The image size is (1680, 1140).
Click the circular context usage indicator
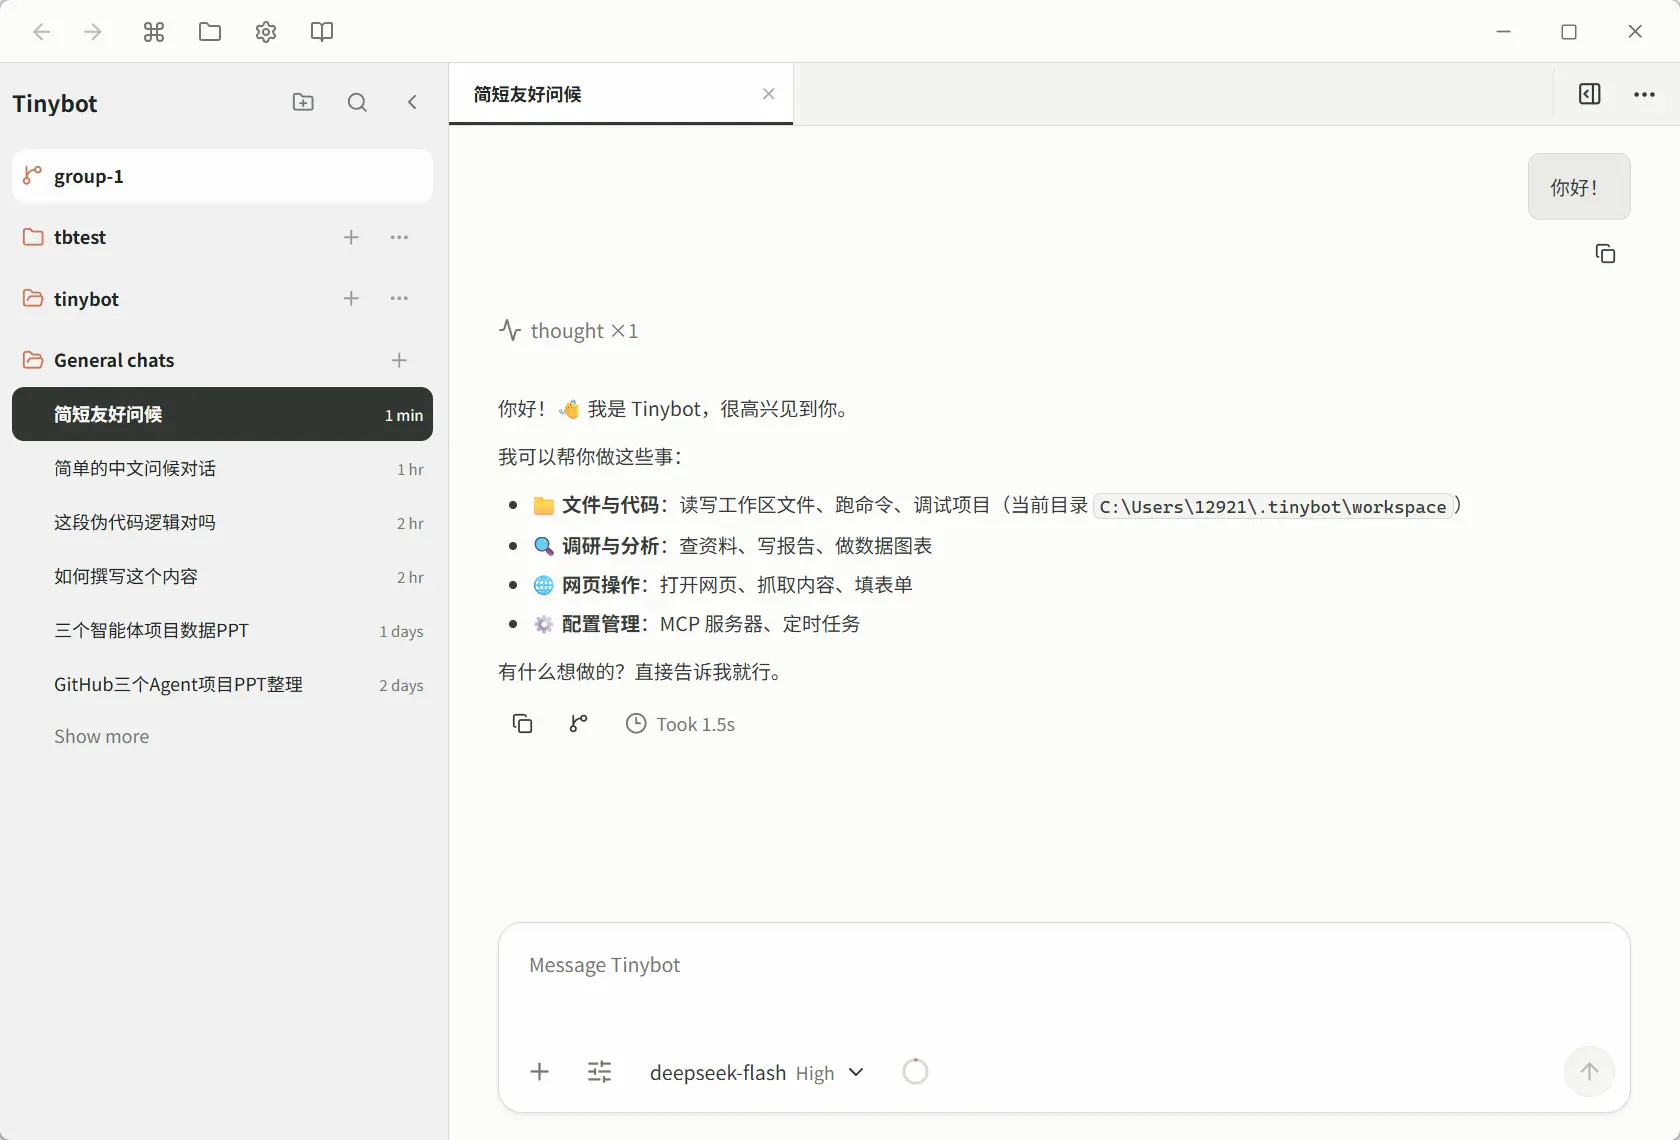(915, 1072)
